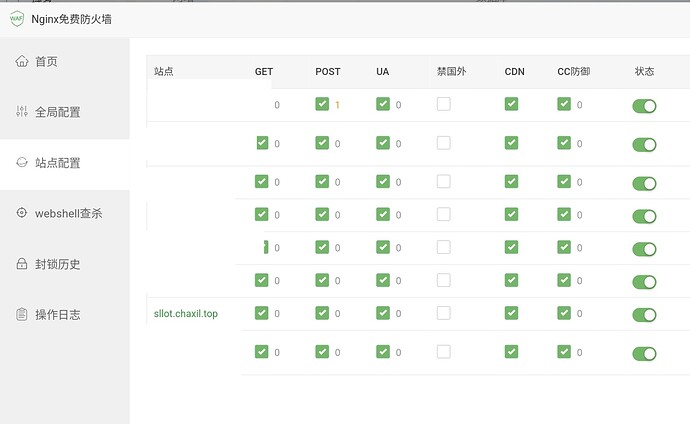
Task: Click the sliders icon for 全局配置
Action: [x=22, y=112]
